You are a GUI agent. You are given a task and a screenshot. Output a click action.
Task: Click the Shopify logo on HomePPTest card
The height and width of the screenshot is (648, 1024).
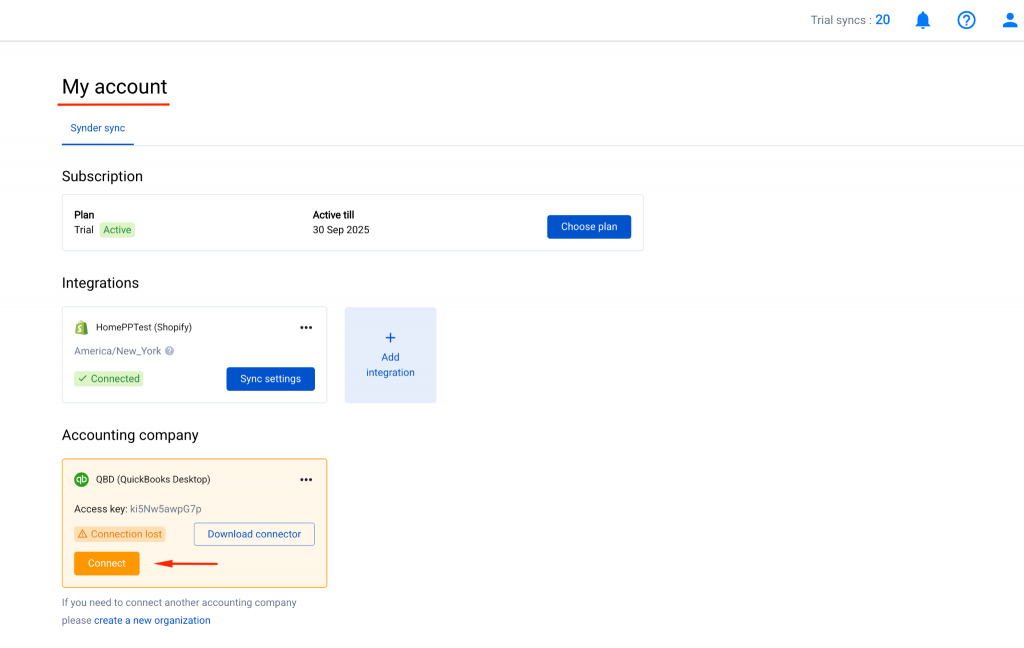click(x=82, y=327)
